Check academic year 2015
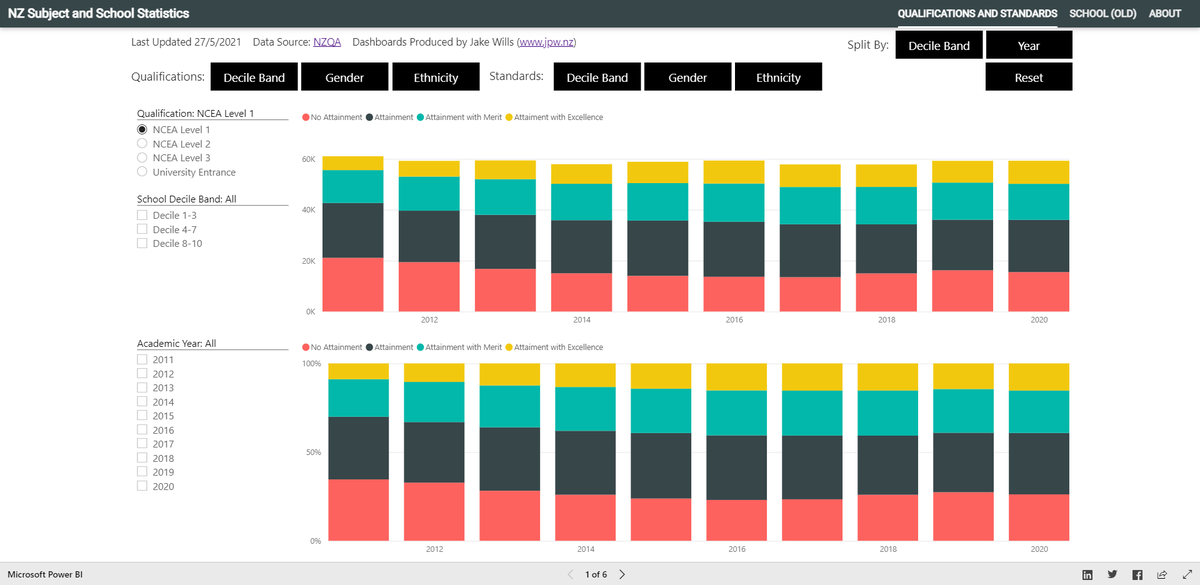The width and height of the screenshot is (1200, 585). coord(142,415)
